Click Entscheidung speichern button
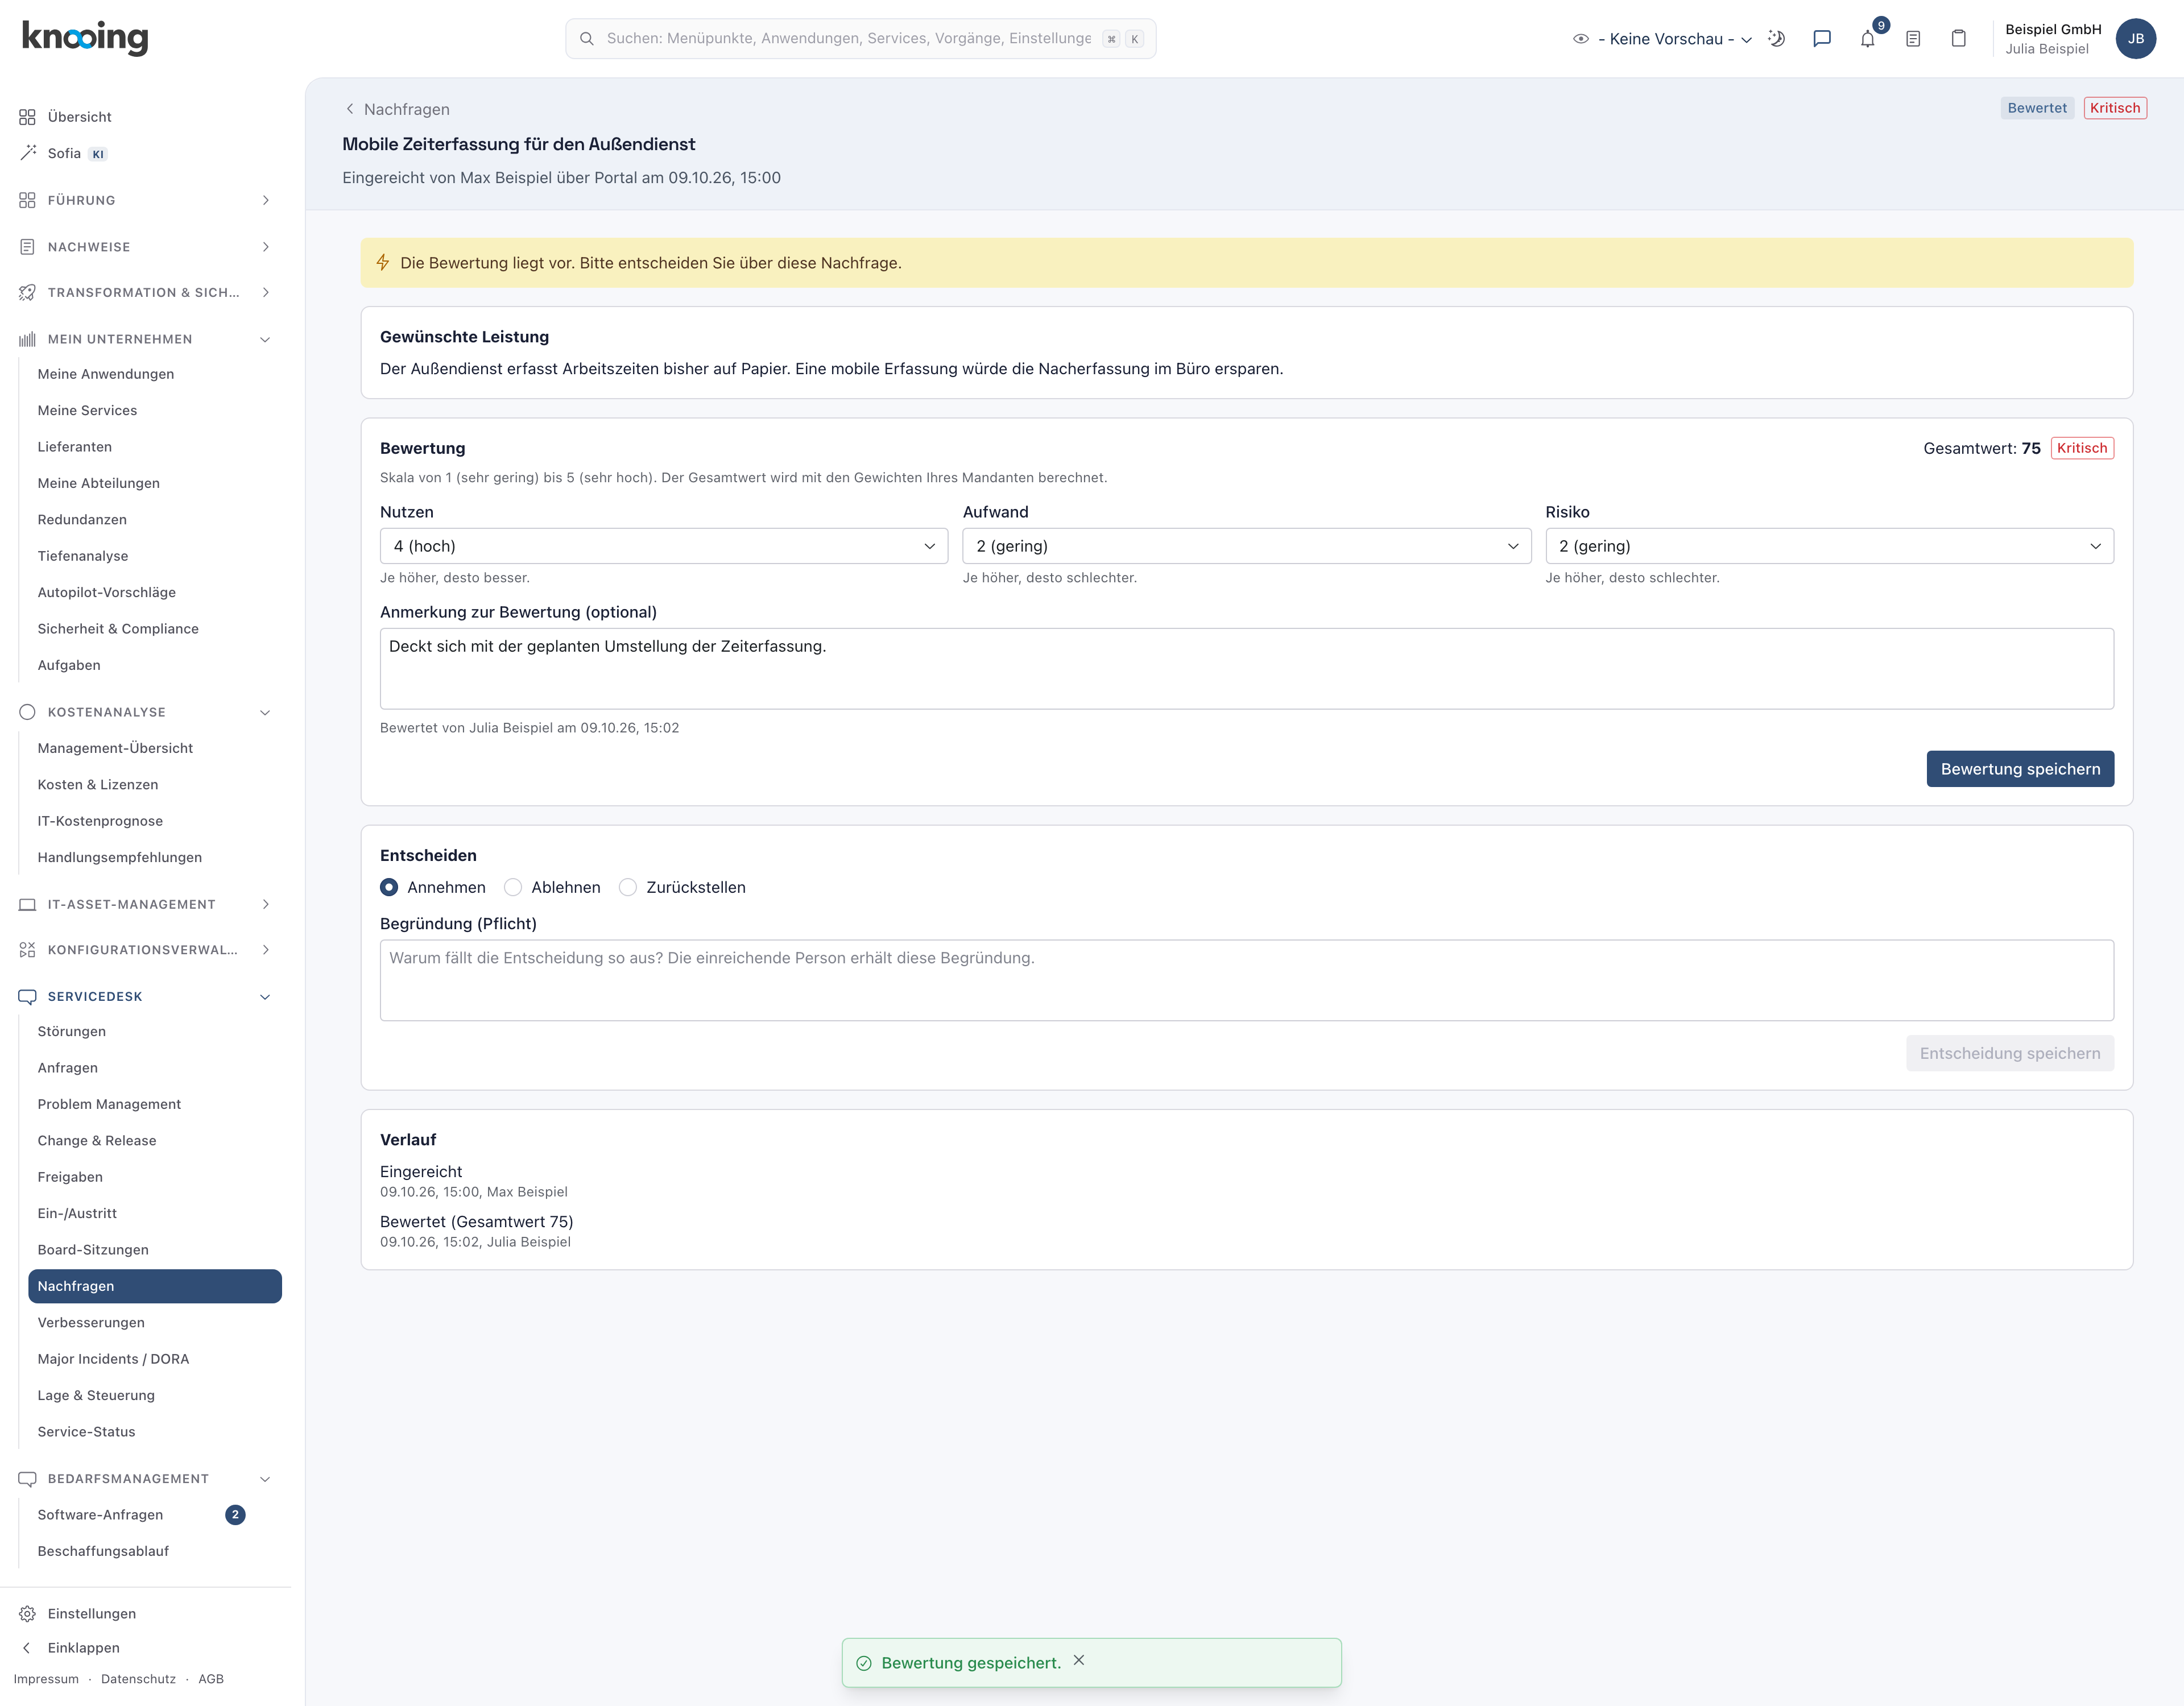This screenshot has width=2184, height=1706. pos(2010,1053)
